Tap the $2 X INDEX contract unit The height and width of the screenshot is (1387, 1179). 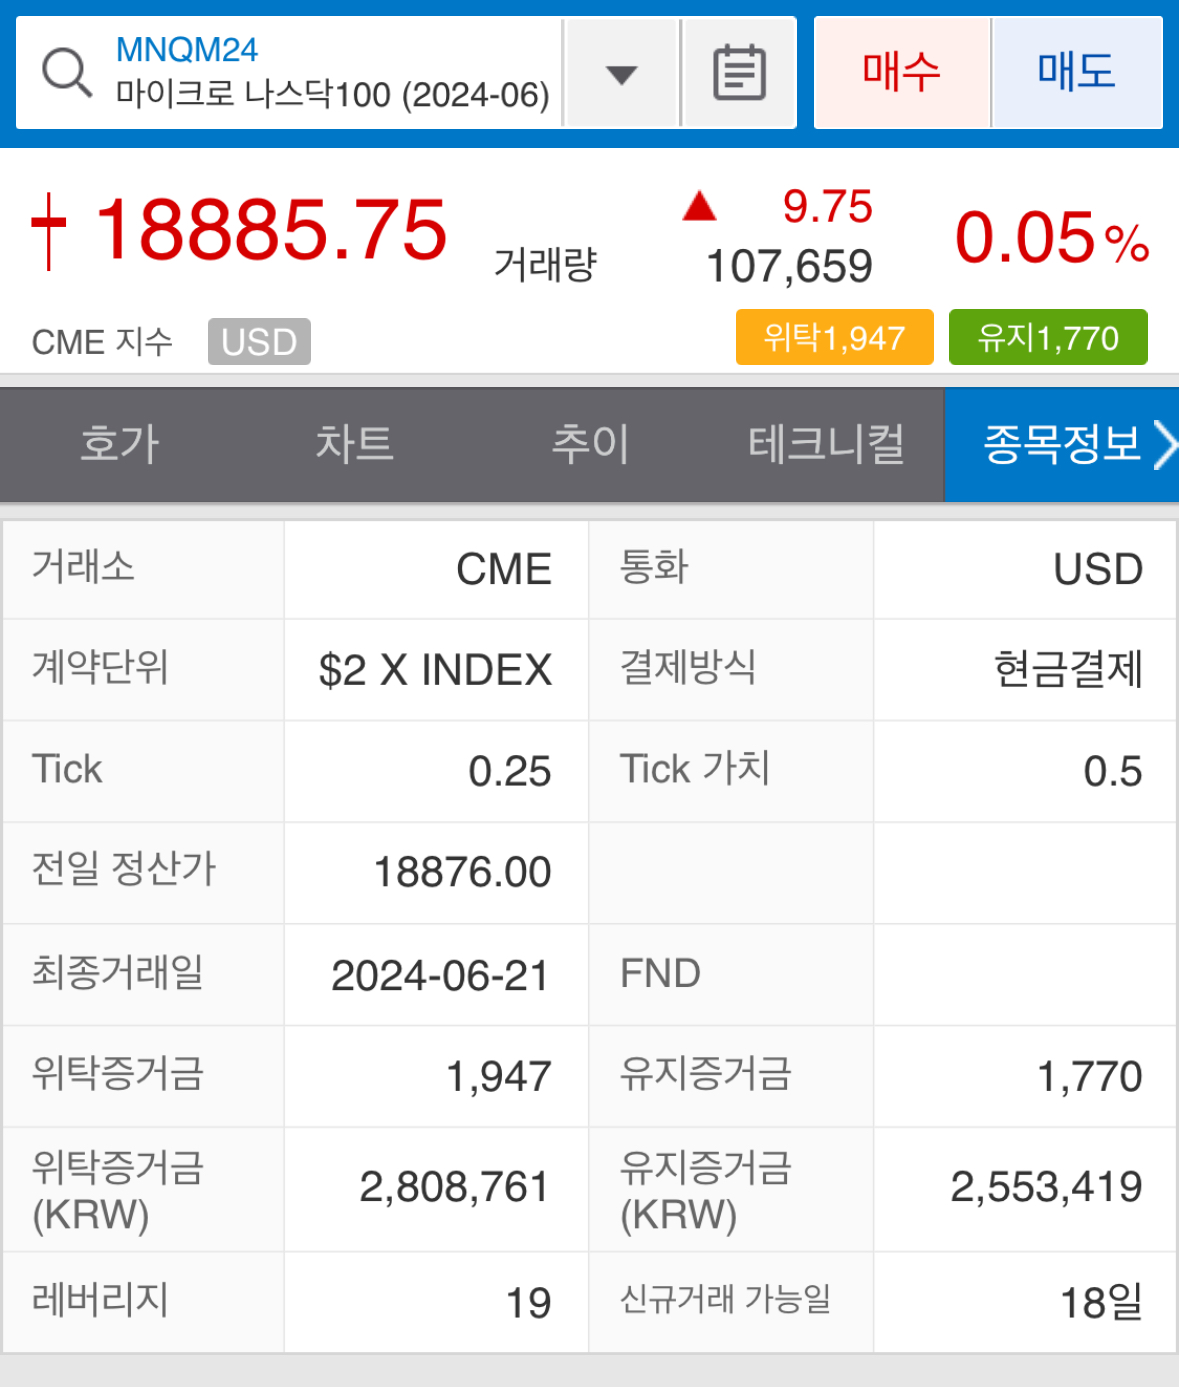pyautogui.click(x=436, y=670)
